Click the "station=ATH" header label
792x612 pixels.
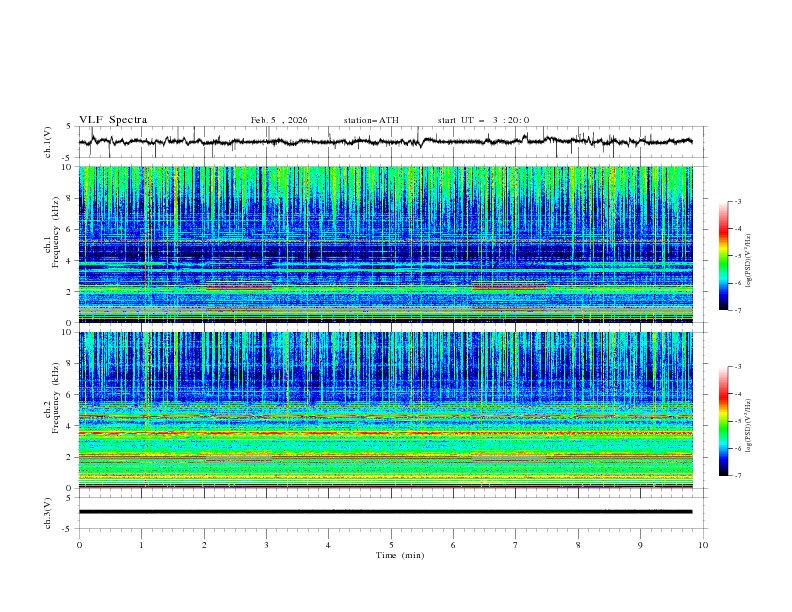(x=371, y=120)
